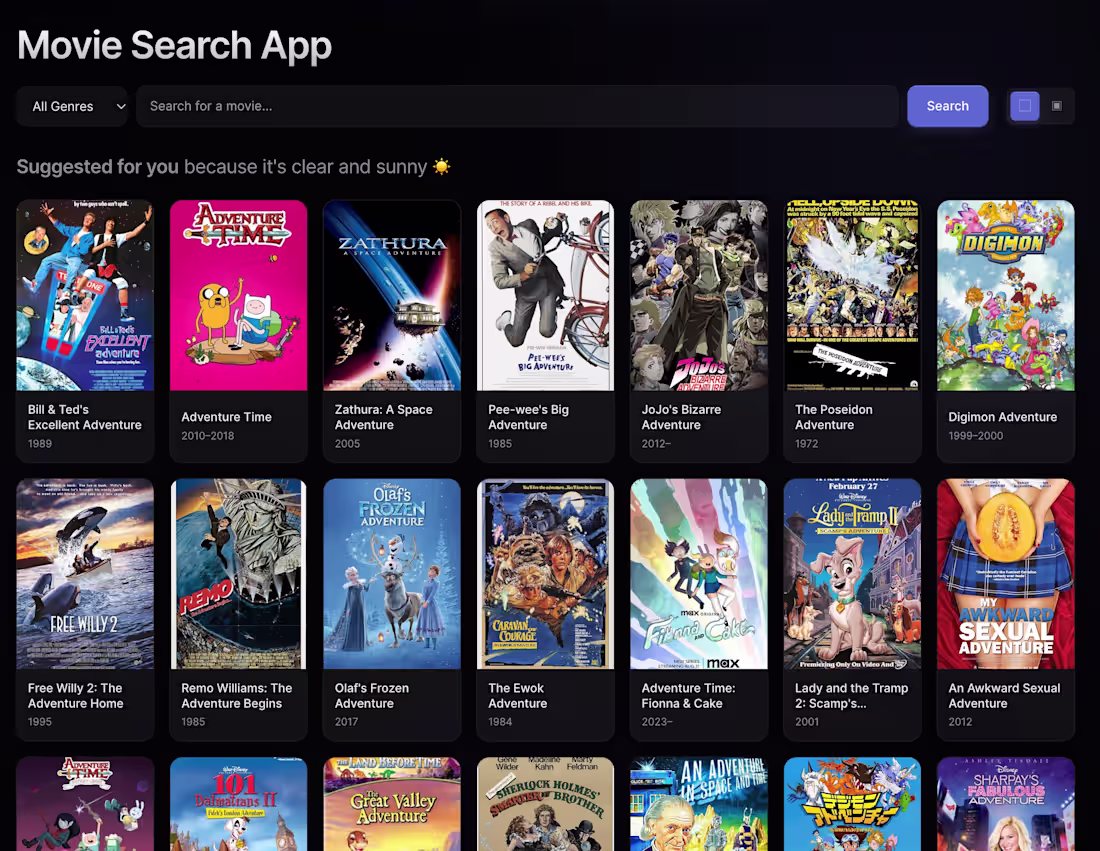The height and width of the screenshot is (851, 1100).
Task: Open My Awkward Sexual Adventure poster
Action: (x=1006, y=574)
